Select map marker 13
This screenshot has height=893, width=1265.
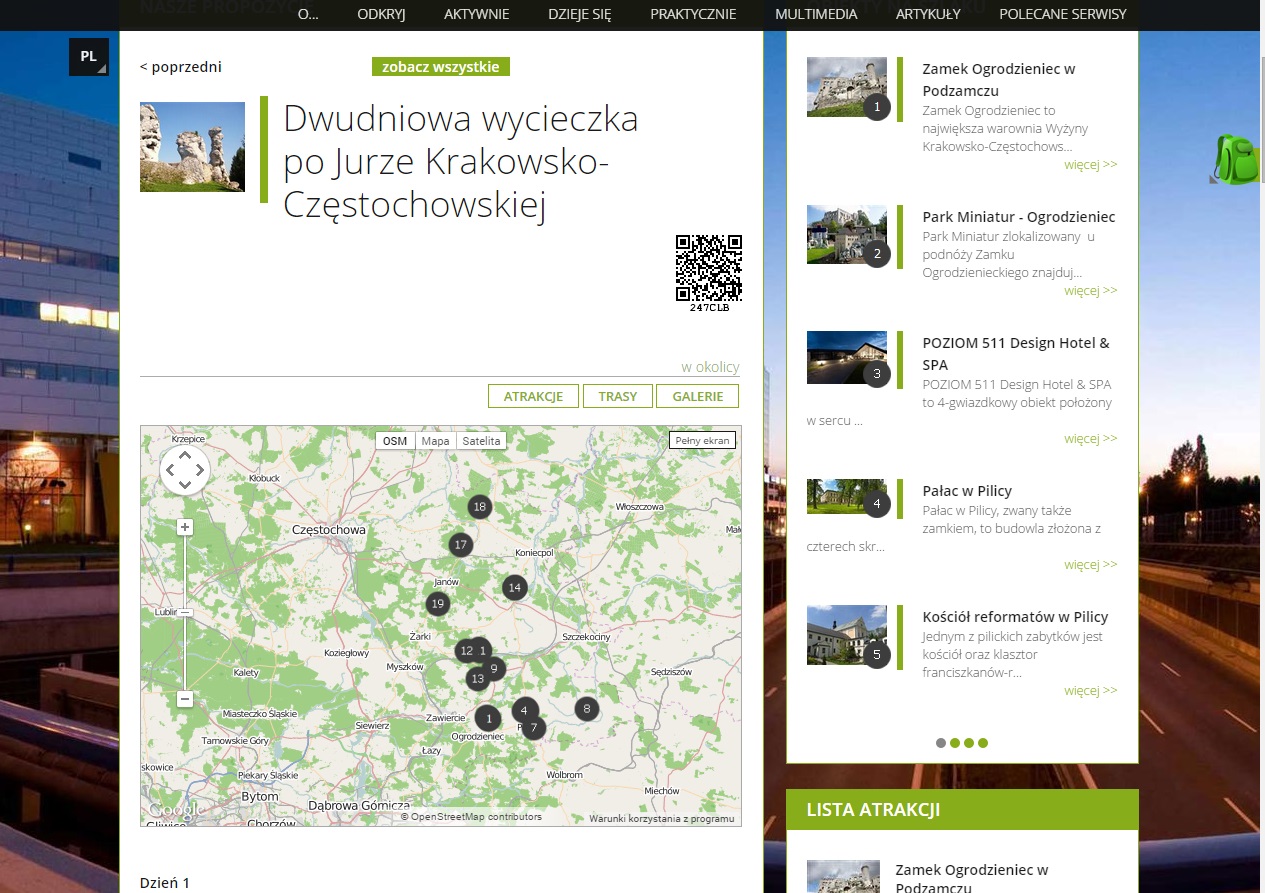click(477, 679)
